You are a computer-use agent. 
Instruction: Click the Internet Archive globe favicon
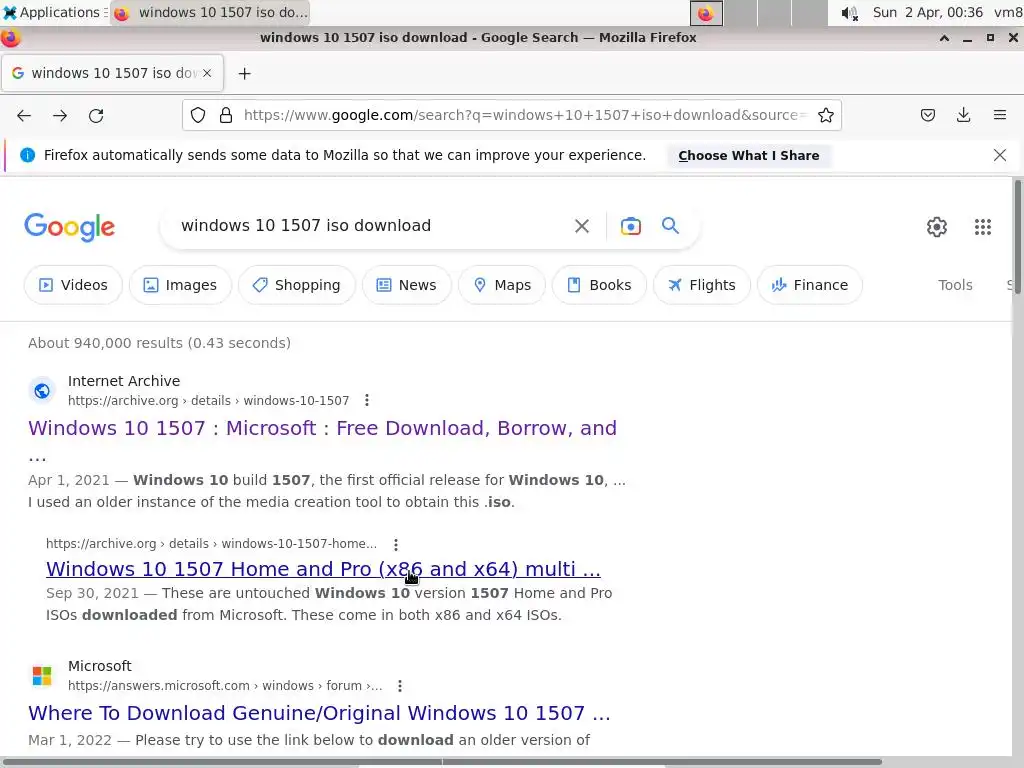[x=42, y=391]
